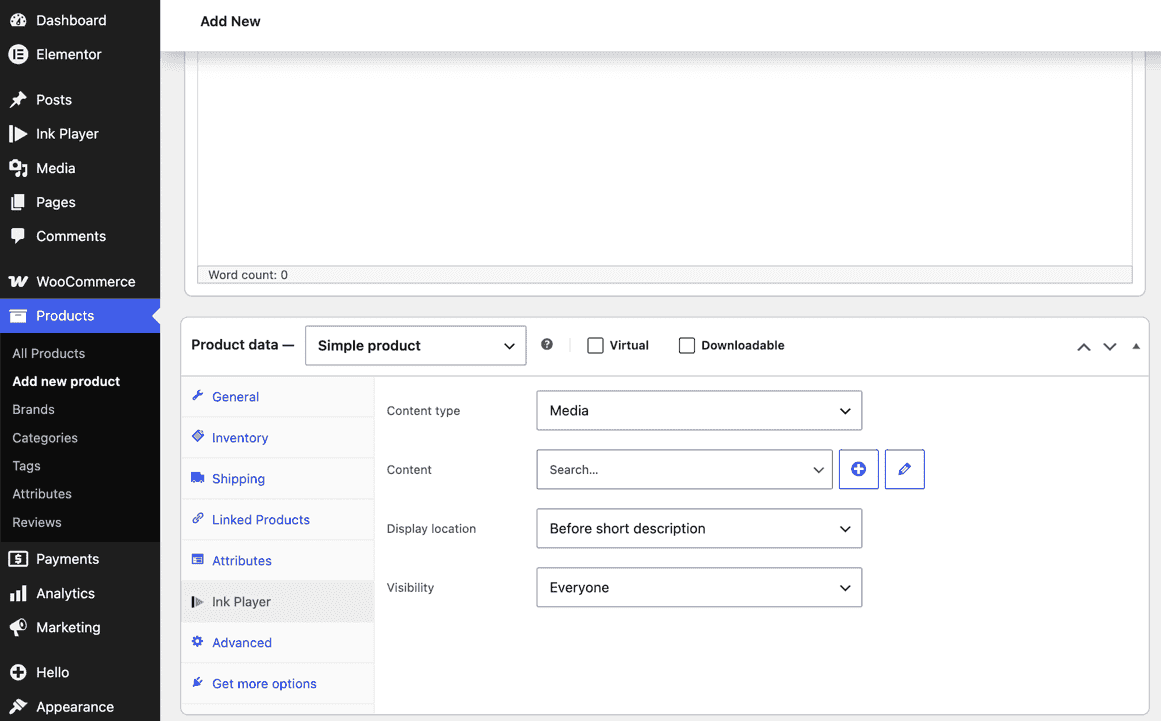Screen dimensions: 1161x721
Task: Click the Appearance paintbrush icon
Action: (x=18, y=706)
